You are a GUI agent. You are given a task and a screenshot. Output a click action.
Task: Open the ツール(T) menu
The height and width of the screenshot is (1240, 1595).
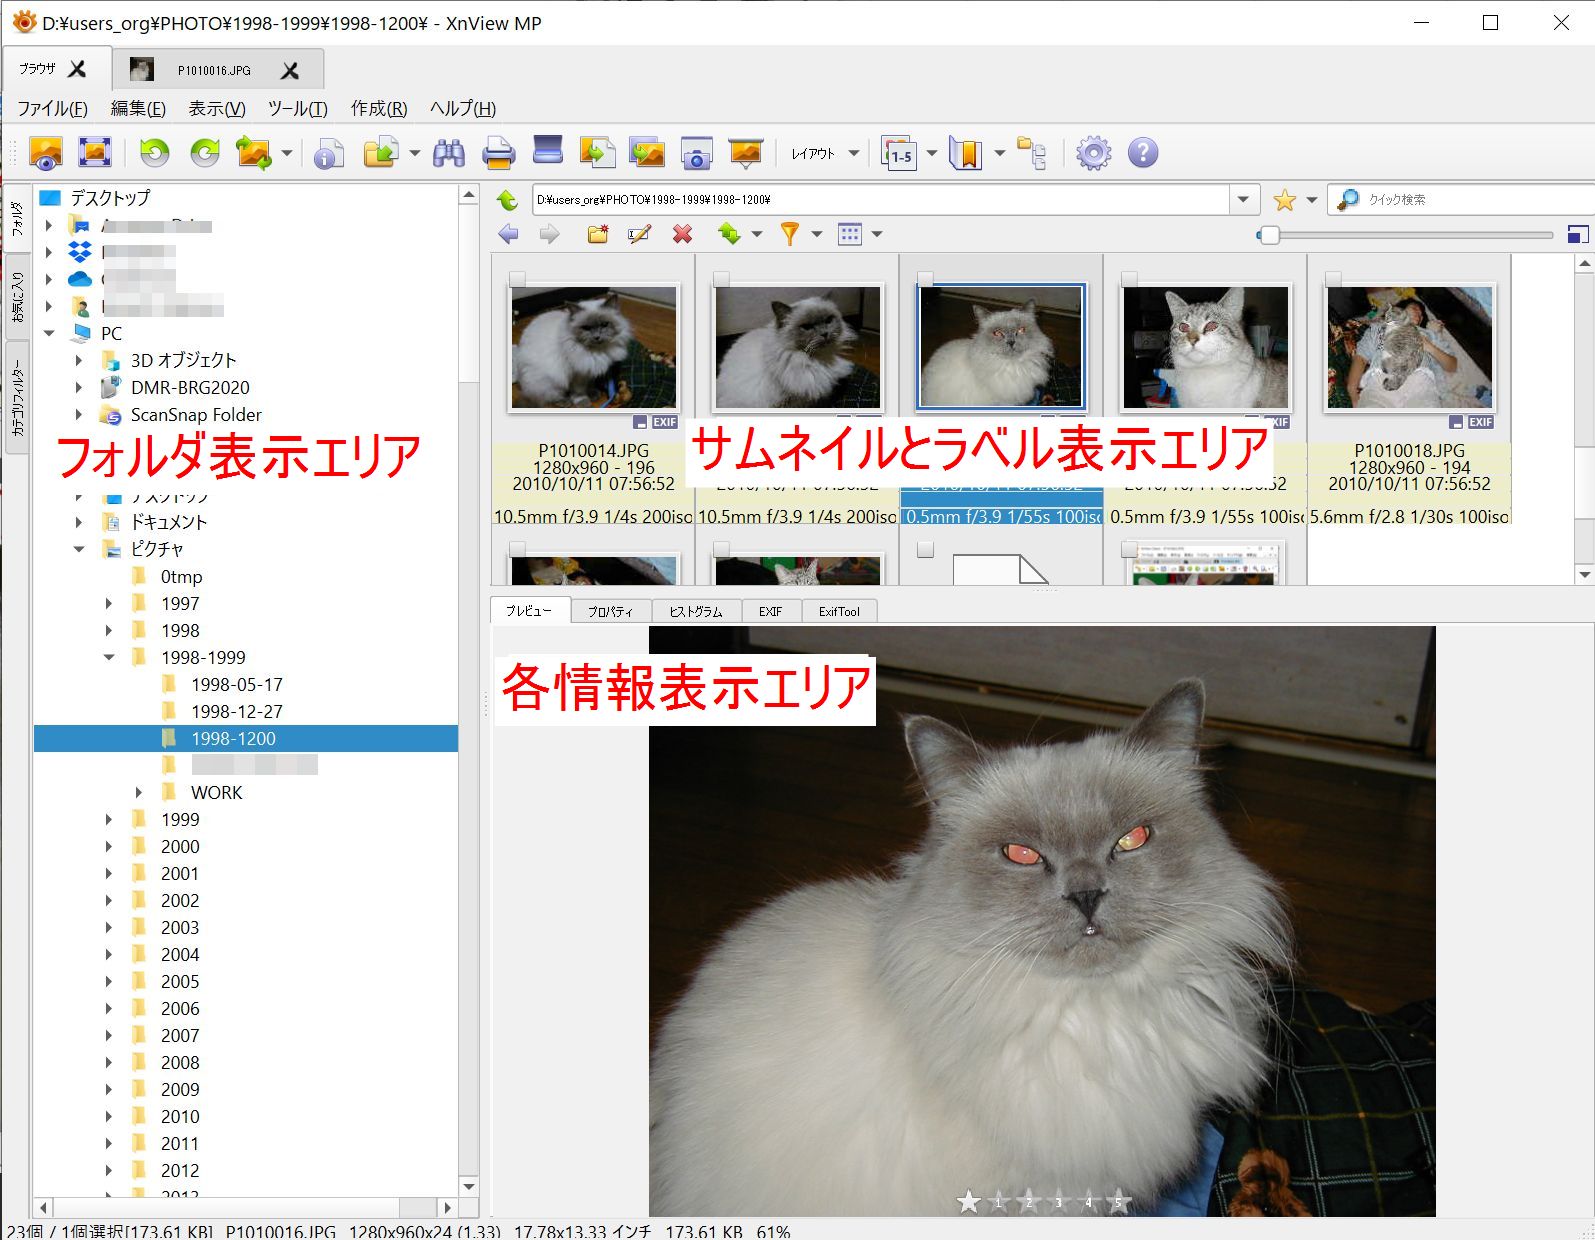297,108
